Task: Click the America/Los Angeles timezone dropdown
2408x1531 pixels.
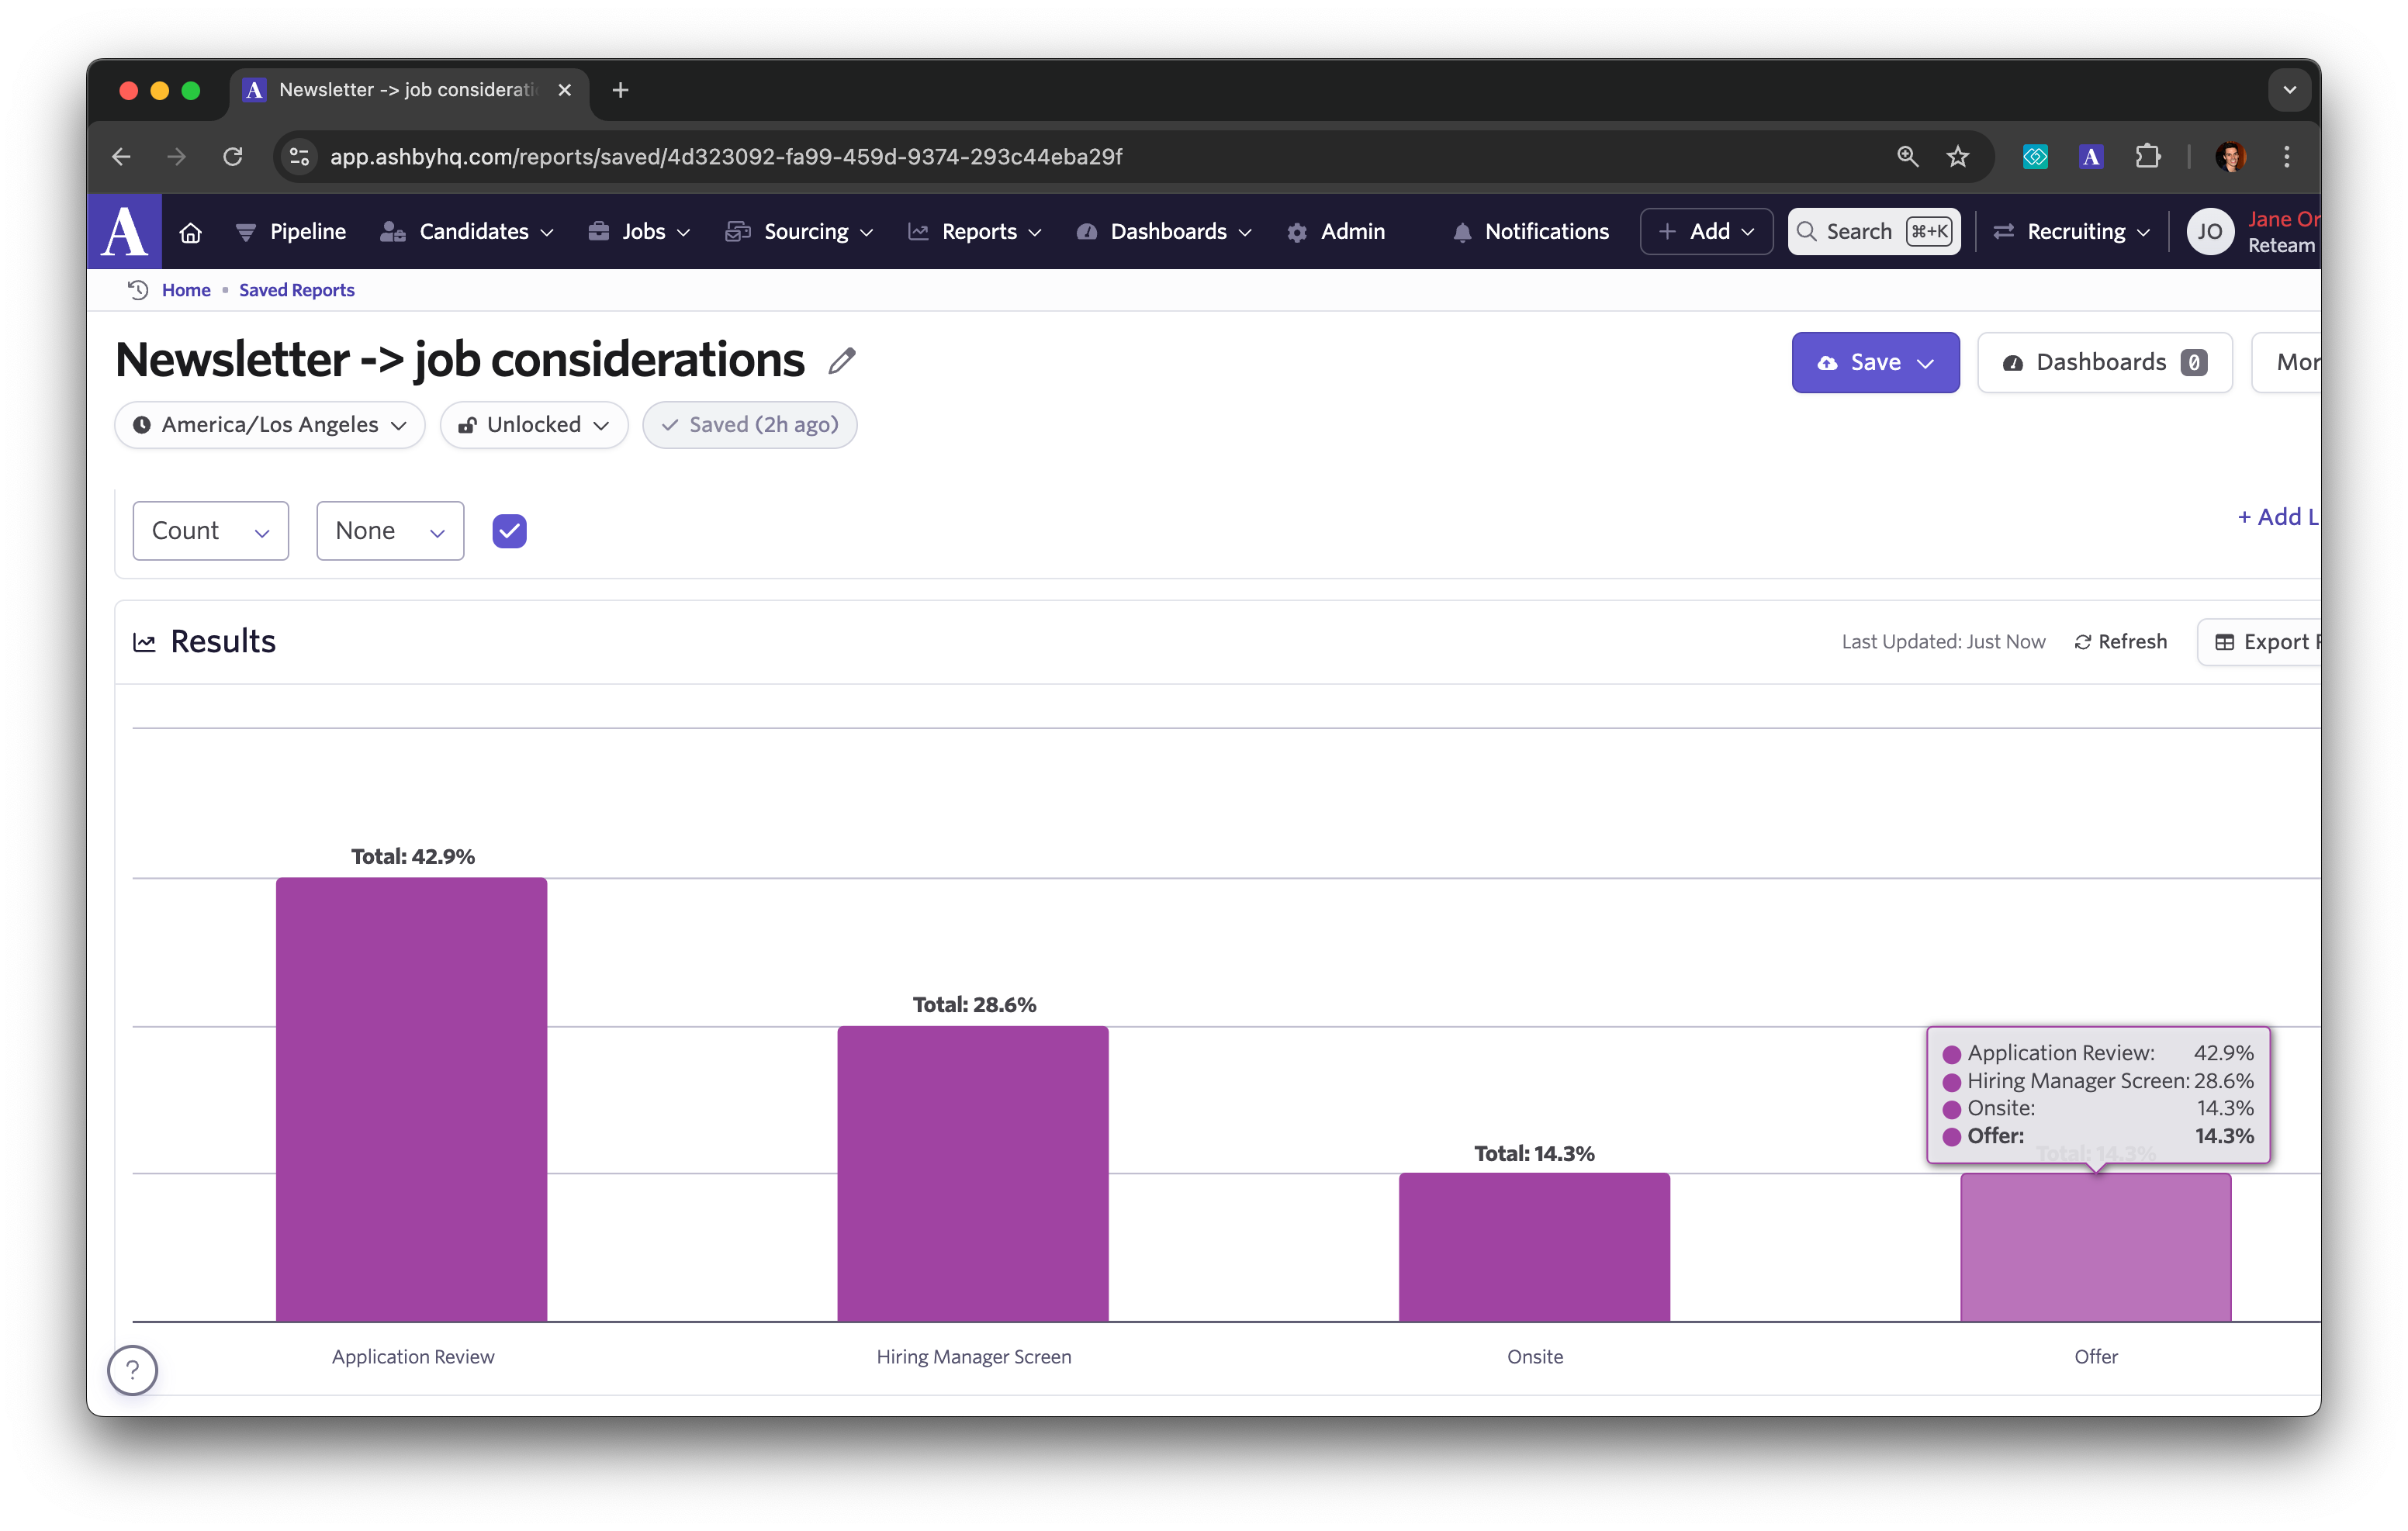Action: 272,423
